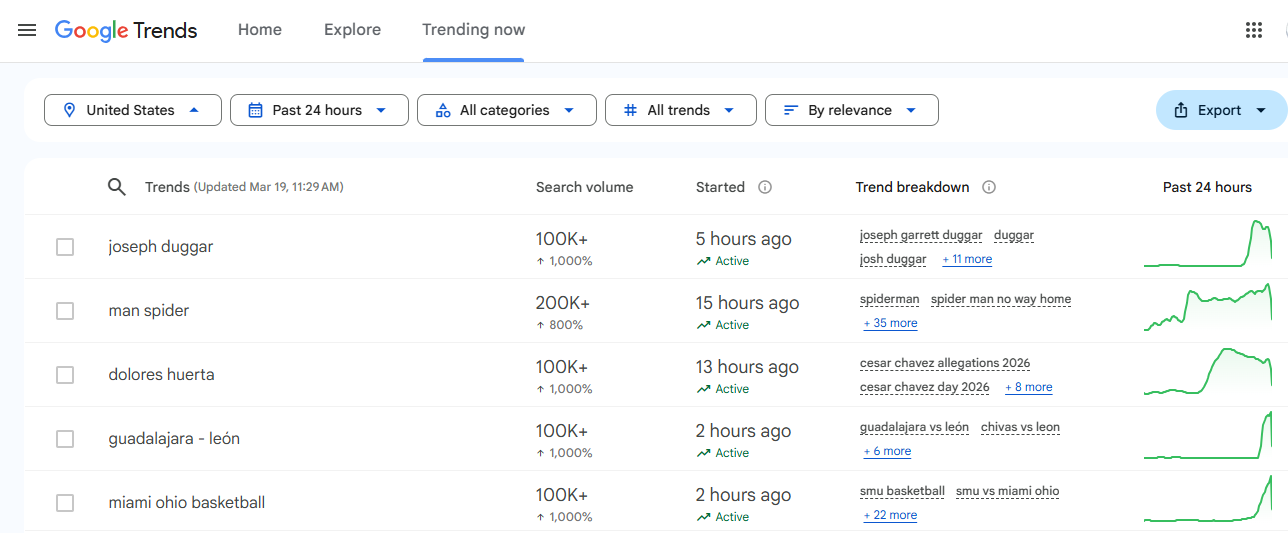Click the guadalajara - león trend title
The image size is (1288, 533).
click(x=174, y=439)
